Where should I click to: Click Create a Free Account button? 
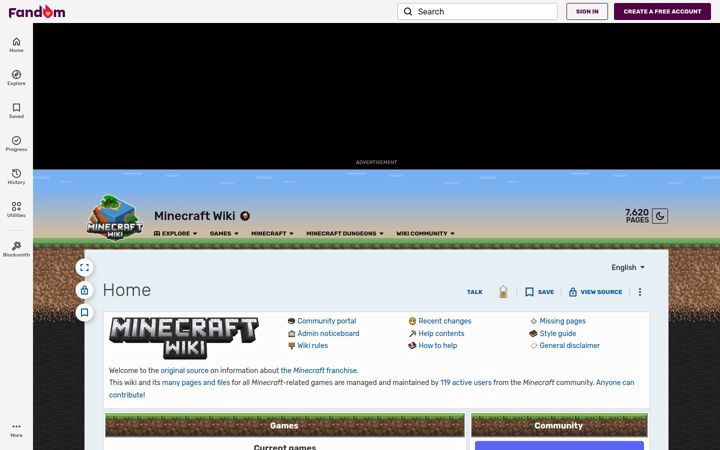pos(662,11)
